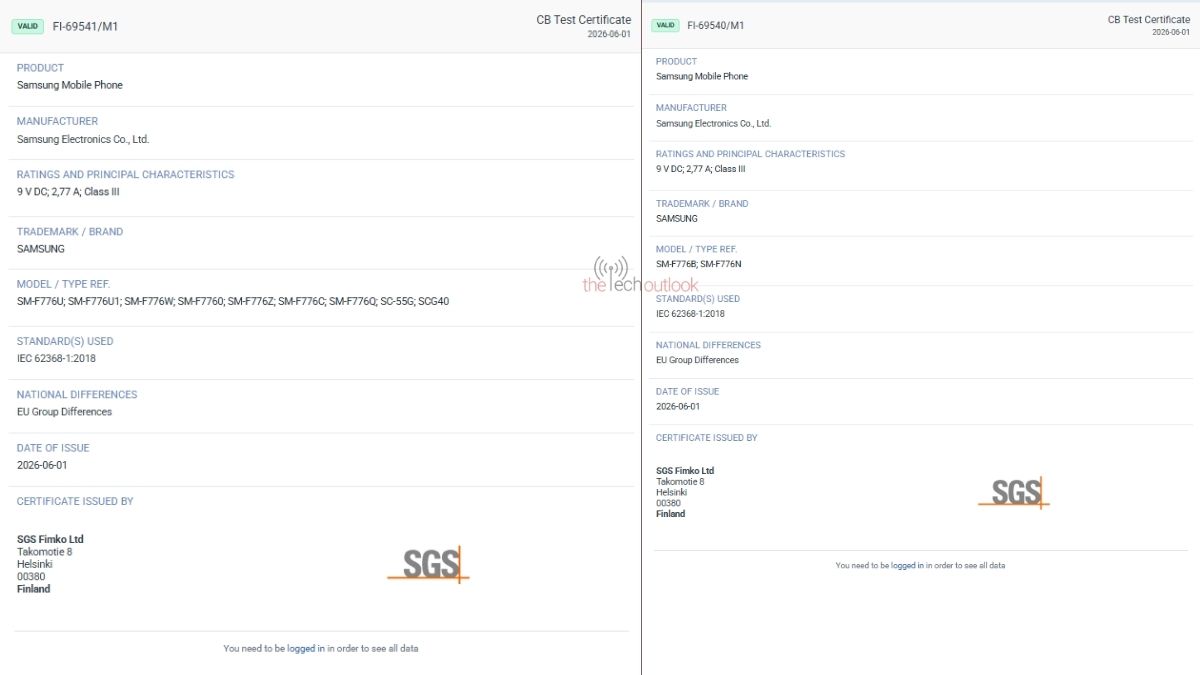Click the SAMSUNG brand value in right certificate
1200x675 pixels.
pos(677,219)
